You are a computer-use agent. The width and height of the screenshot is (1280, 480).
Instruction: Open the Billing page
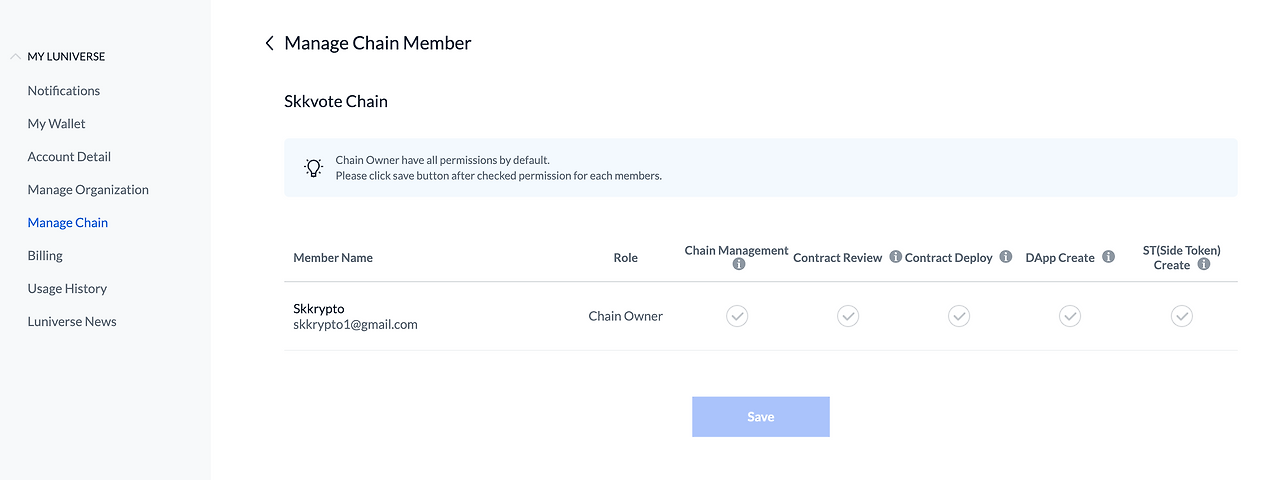click(x=45, y=255)
